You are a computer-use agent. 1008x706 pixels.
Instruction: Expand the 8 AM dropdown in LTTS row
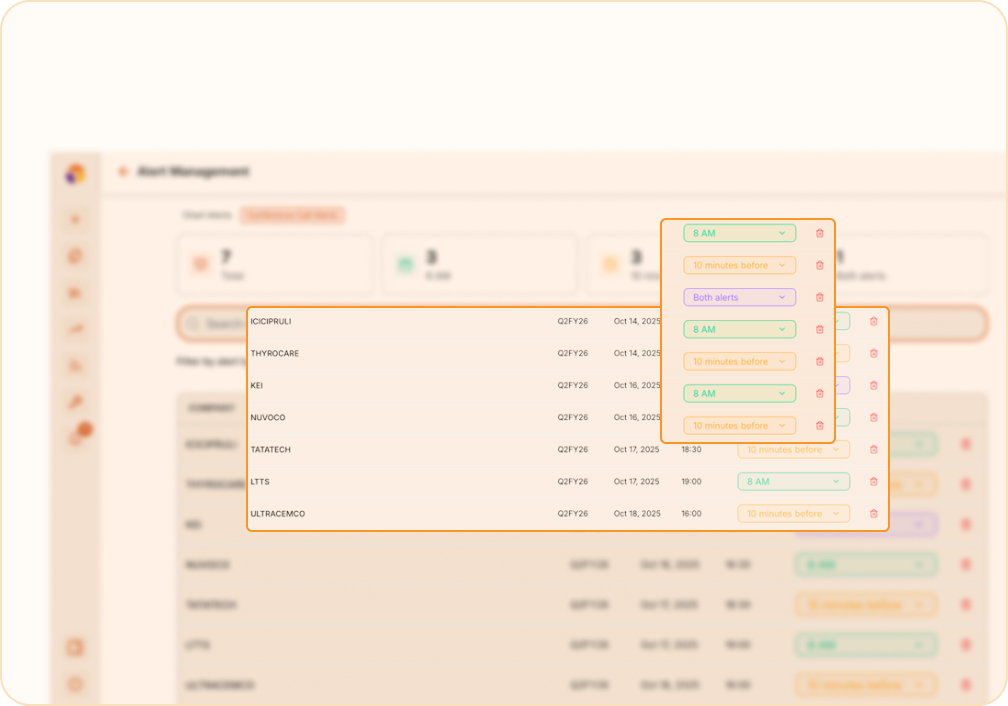(793, 481)
